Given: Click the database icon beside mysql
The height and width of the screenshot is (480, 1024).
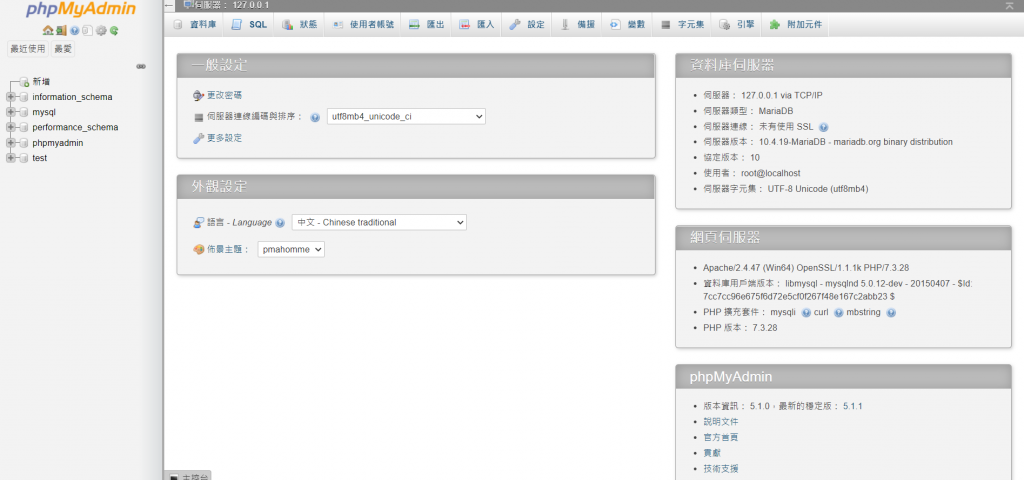Looking at the screenshot, I should (x=24, y=112).
